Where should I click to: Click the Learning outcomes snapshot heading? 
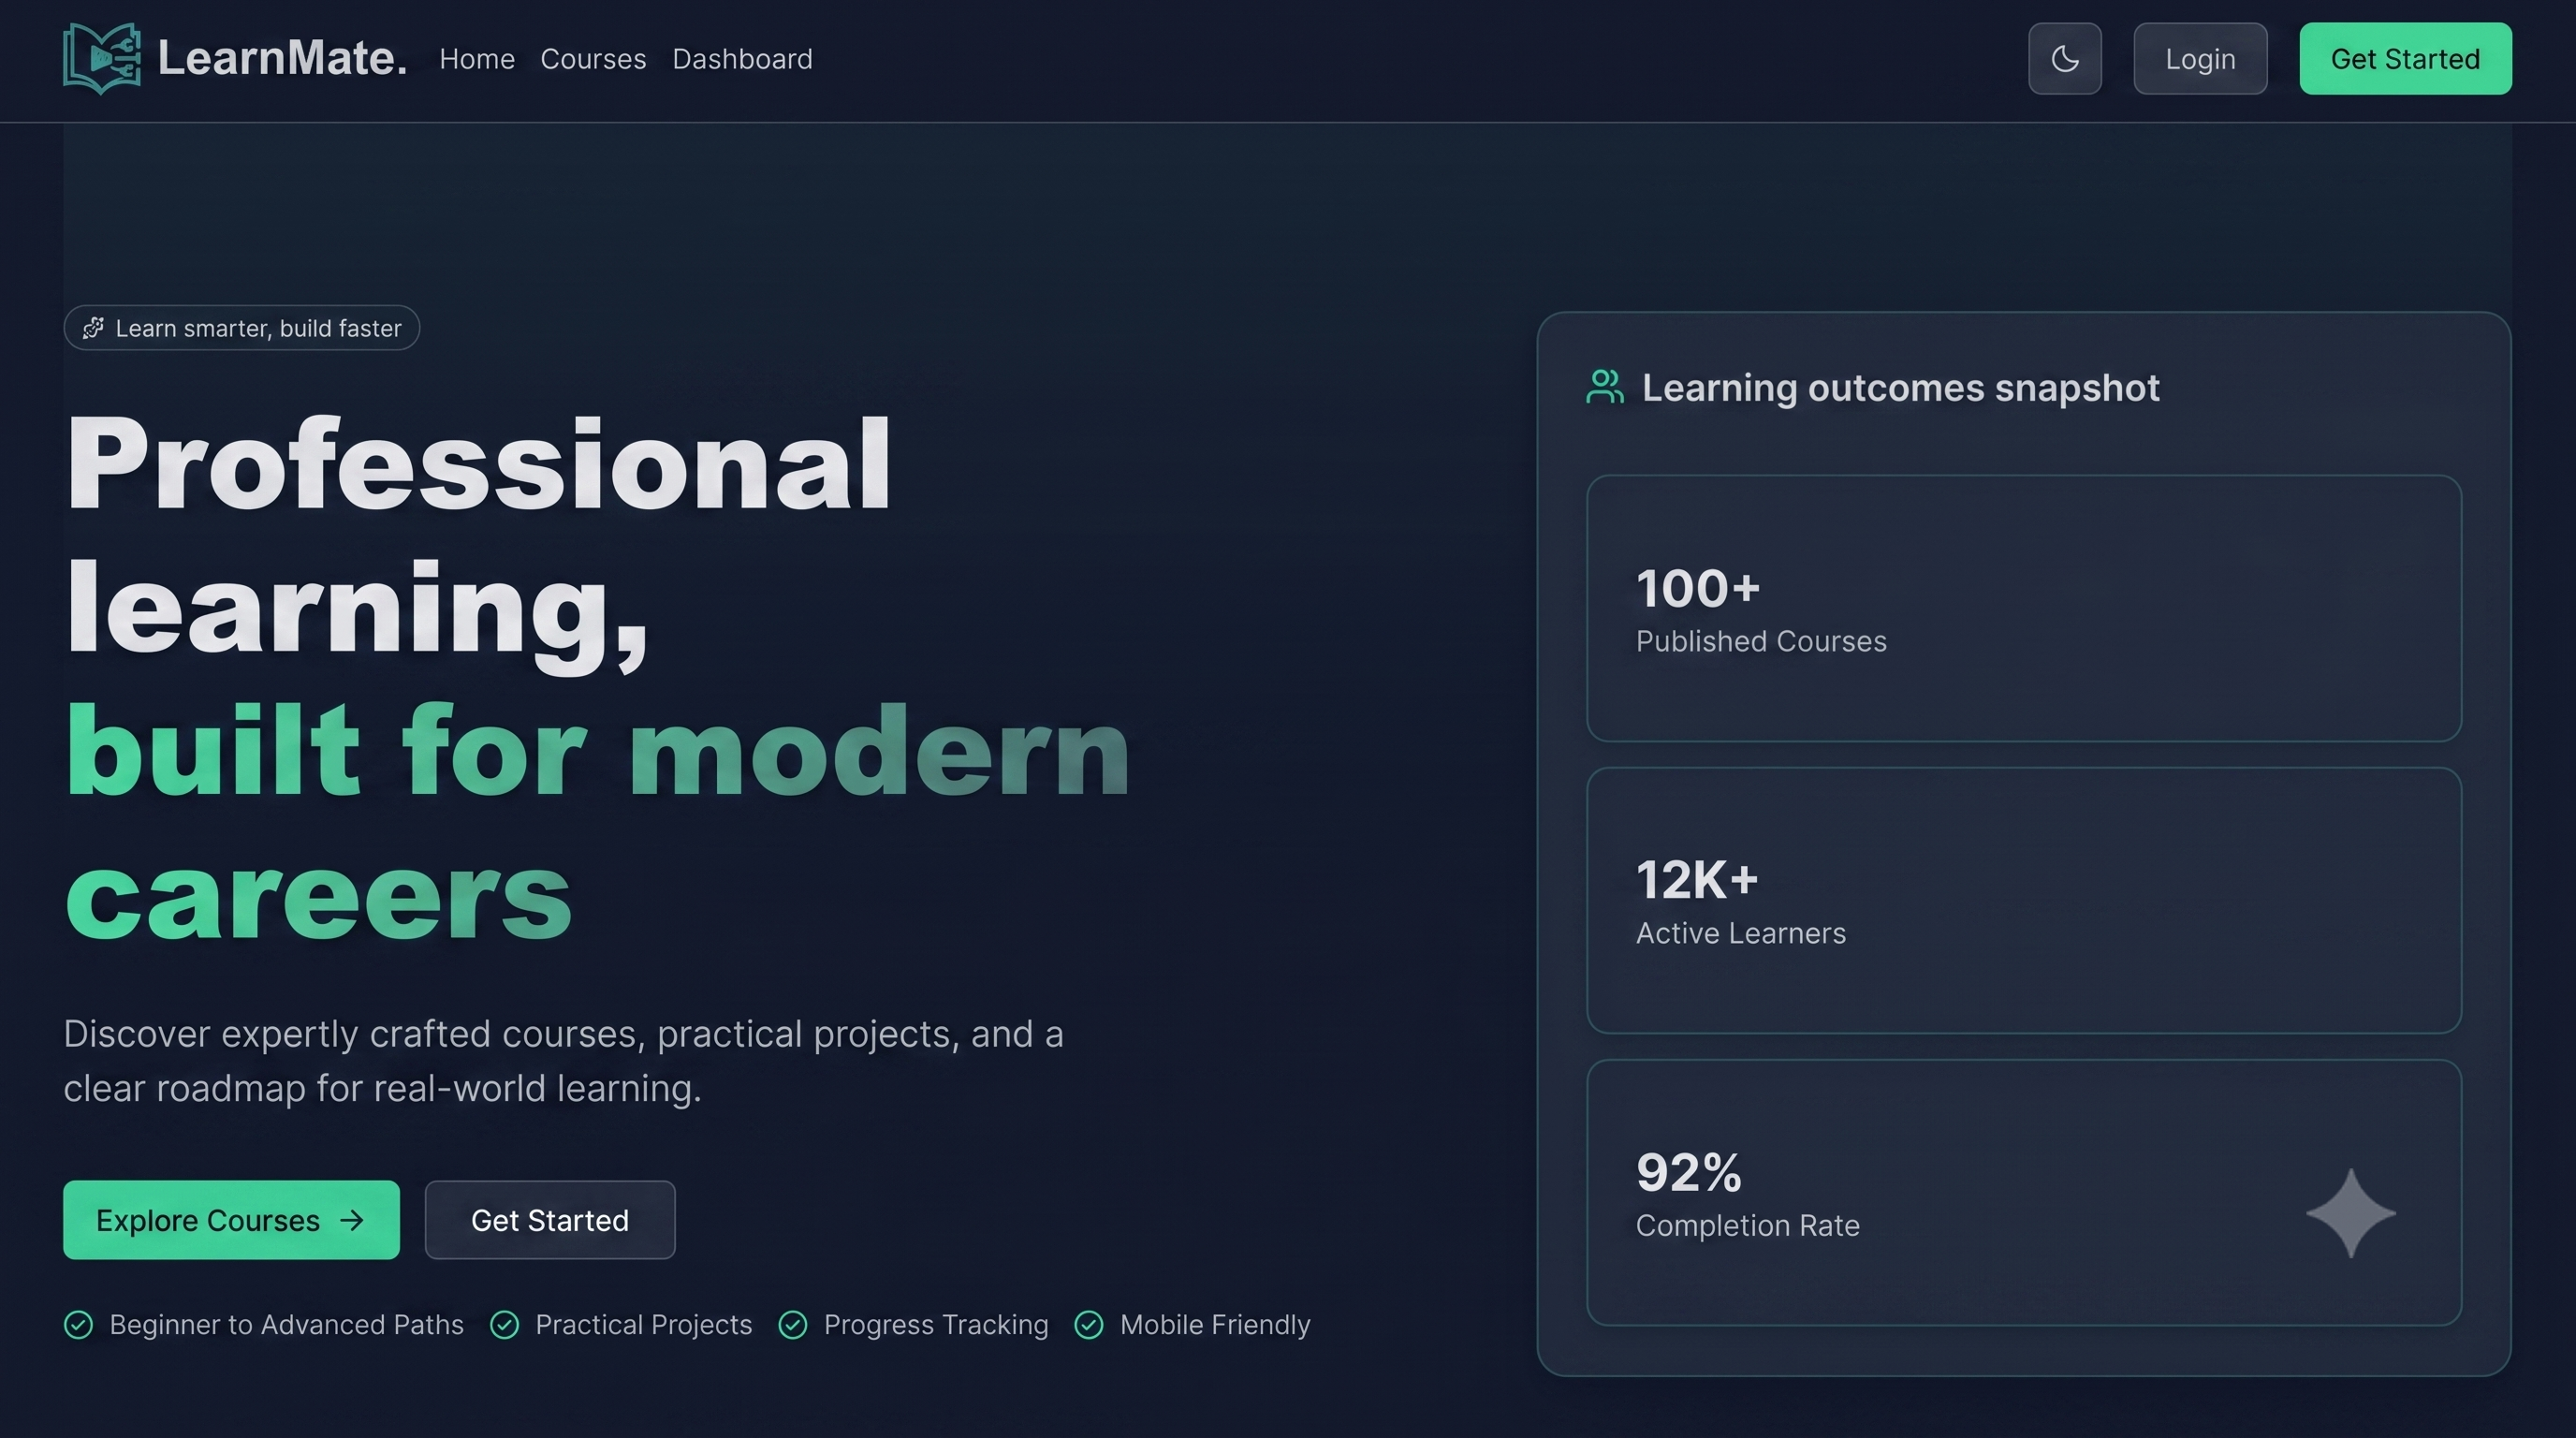1900,388
